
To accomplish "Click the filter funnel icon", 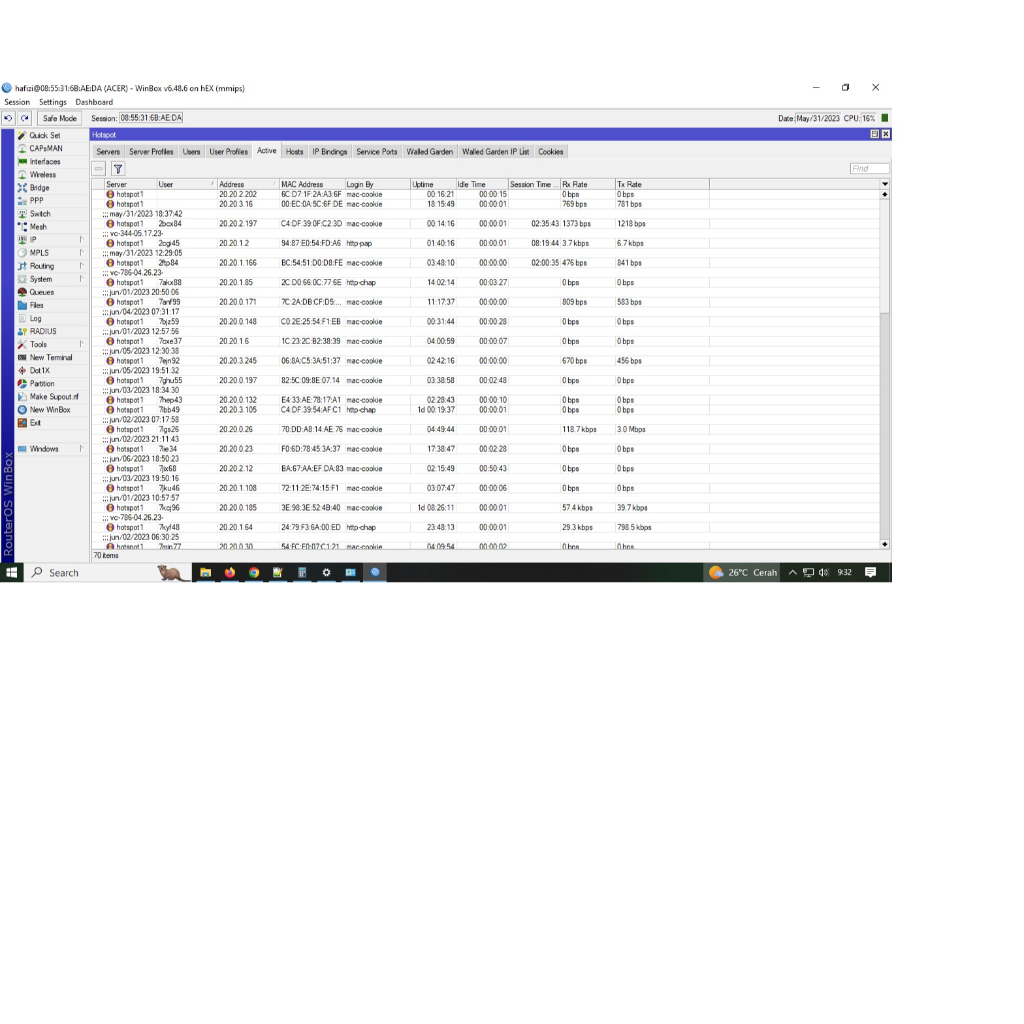I will pyautogui.click(x=118, y=169).
